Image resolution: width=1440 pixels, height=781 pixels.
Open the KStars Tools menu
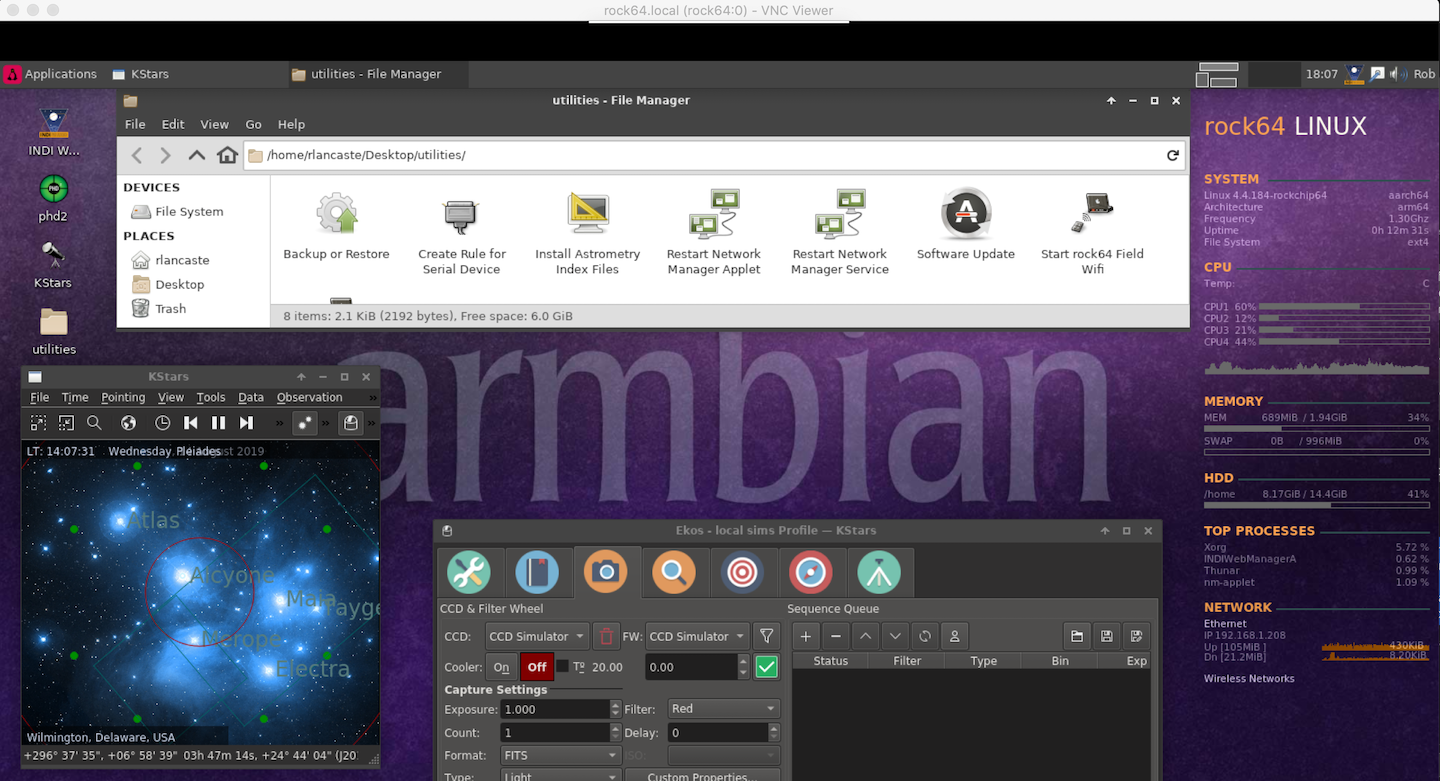pyautogui.click(x=210, y=397)
